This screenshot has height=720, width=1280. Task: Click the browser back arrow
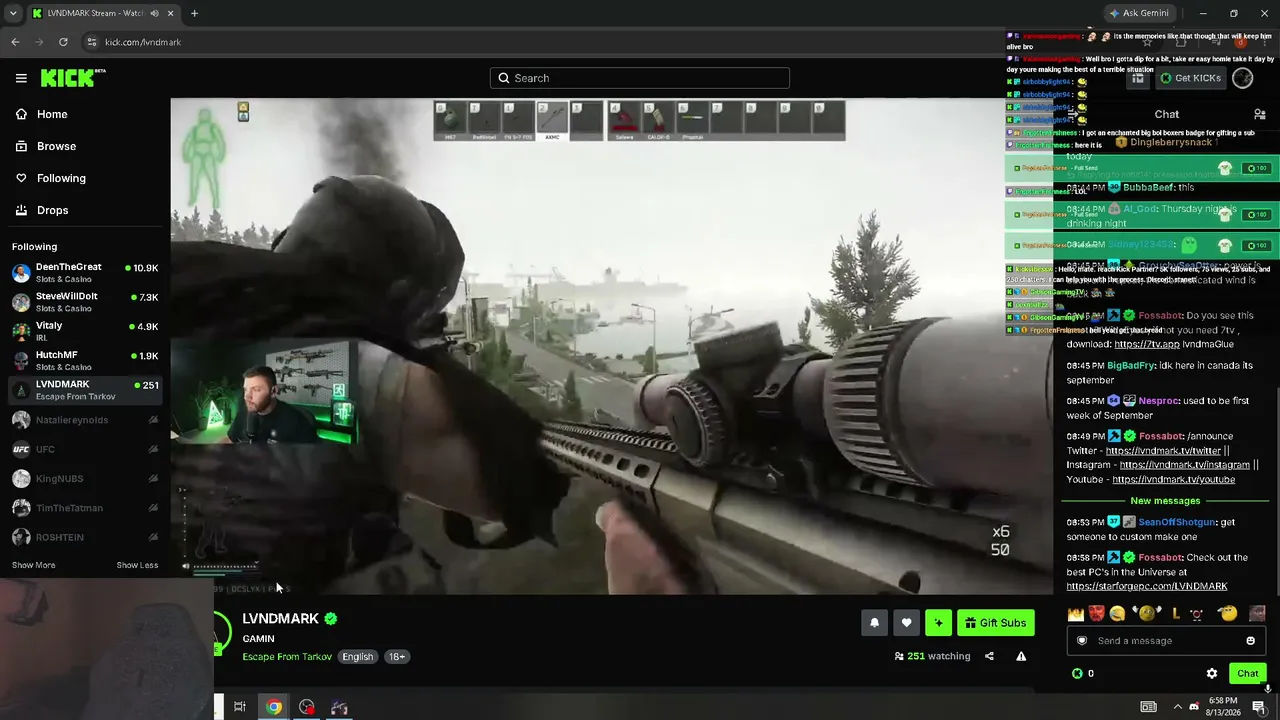15,42
